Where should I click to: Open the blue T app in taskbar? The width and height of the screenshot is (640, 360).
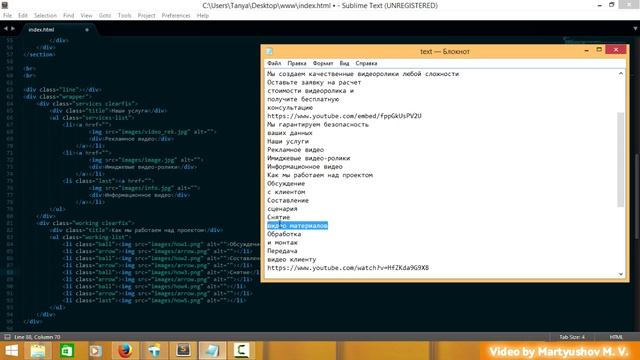coord(154,351)
